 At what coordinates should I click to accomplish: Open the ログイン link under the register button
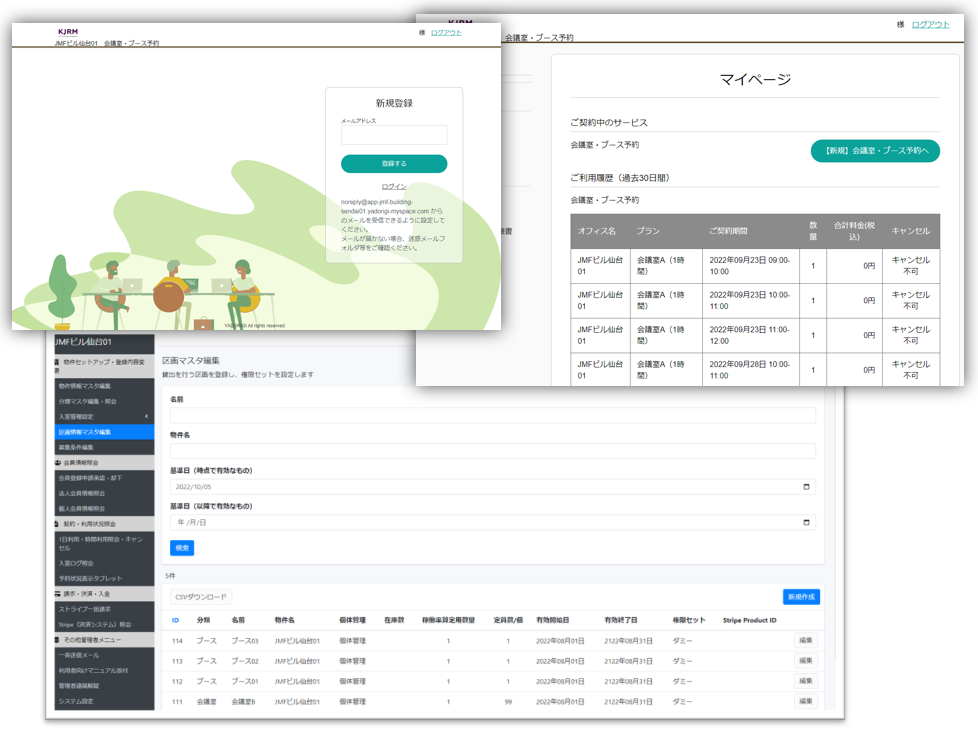click(x=394, y=187)
